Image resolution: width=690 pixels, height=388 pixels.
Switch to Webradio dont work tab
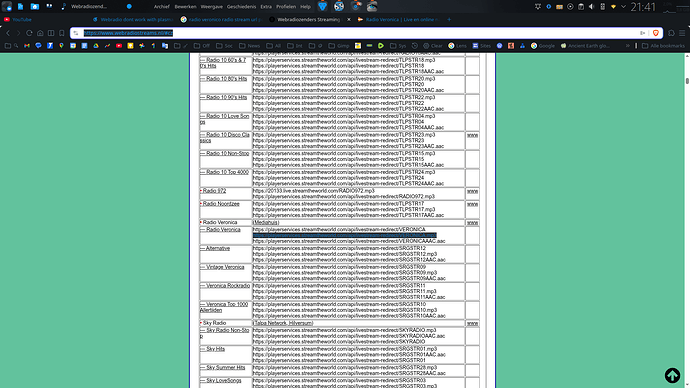pyautogui.click(x=133, y=19)
